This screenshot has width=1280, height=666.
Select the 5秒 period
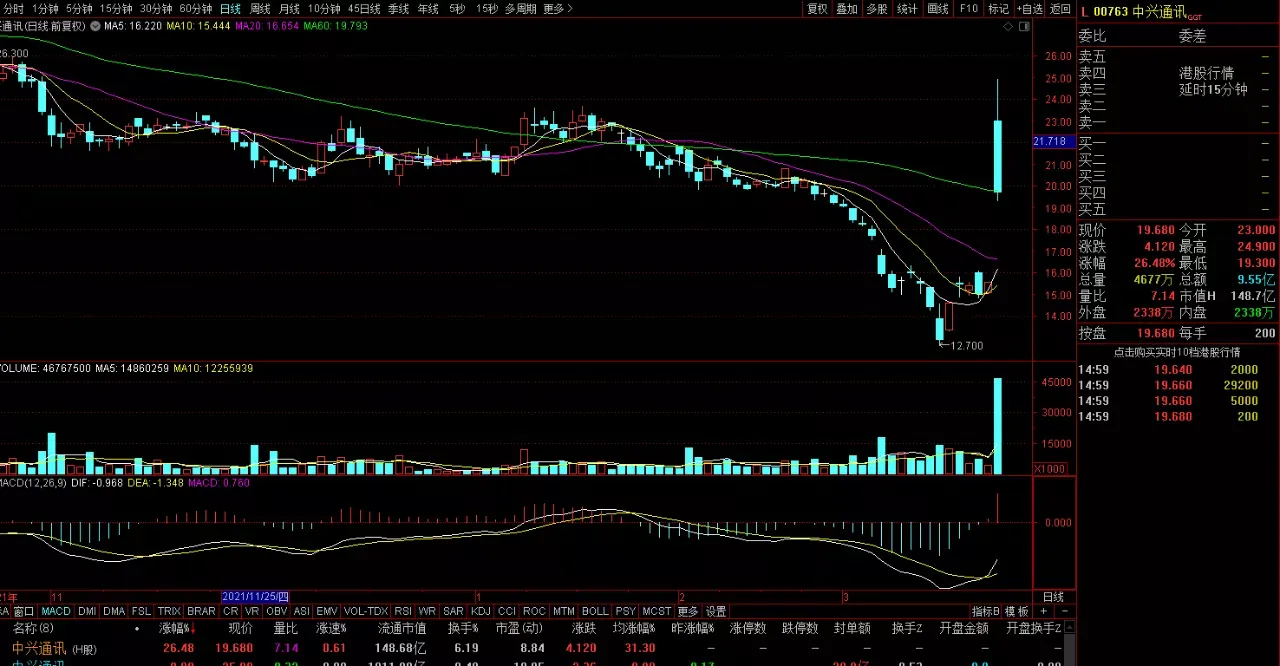click(456, 9)
